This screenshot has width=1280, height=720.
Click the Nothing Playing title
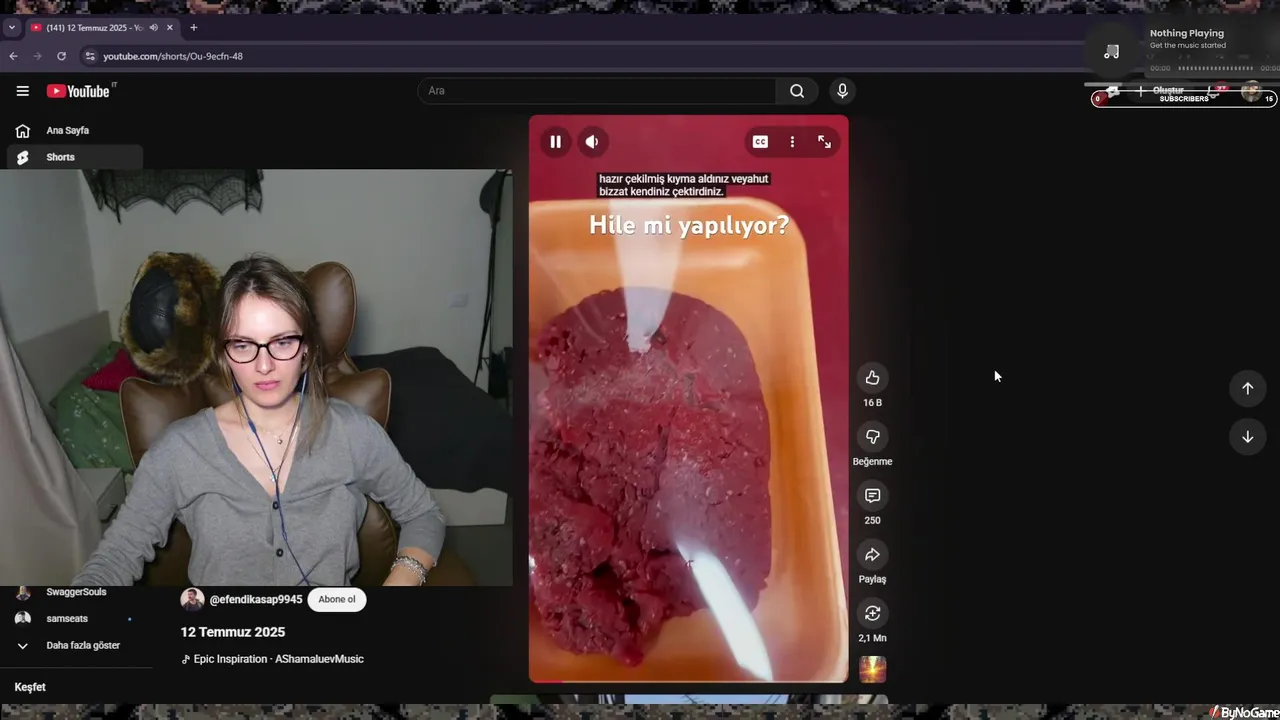pyautogui.click(x=1187, y=33)
